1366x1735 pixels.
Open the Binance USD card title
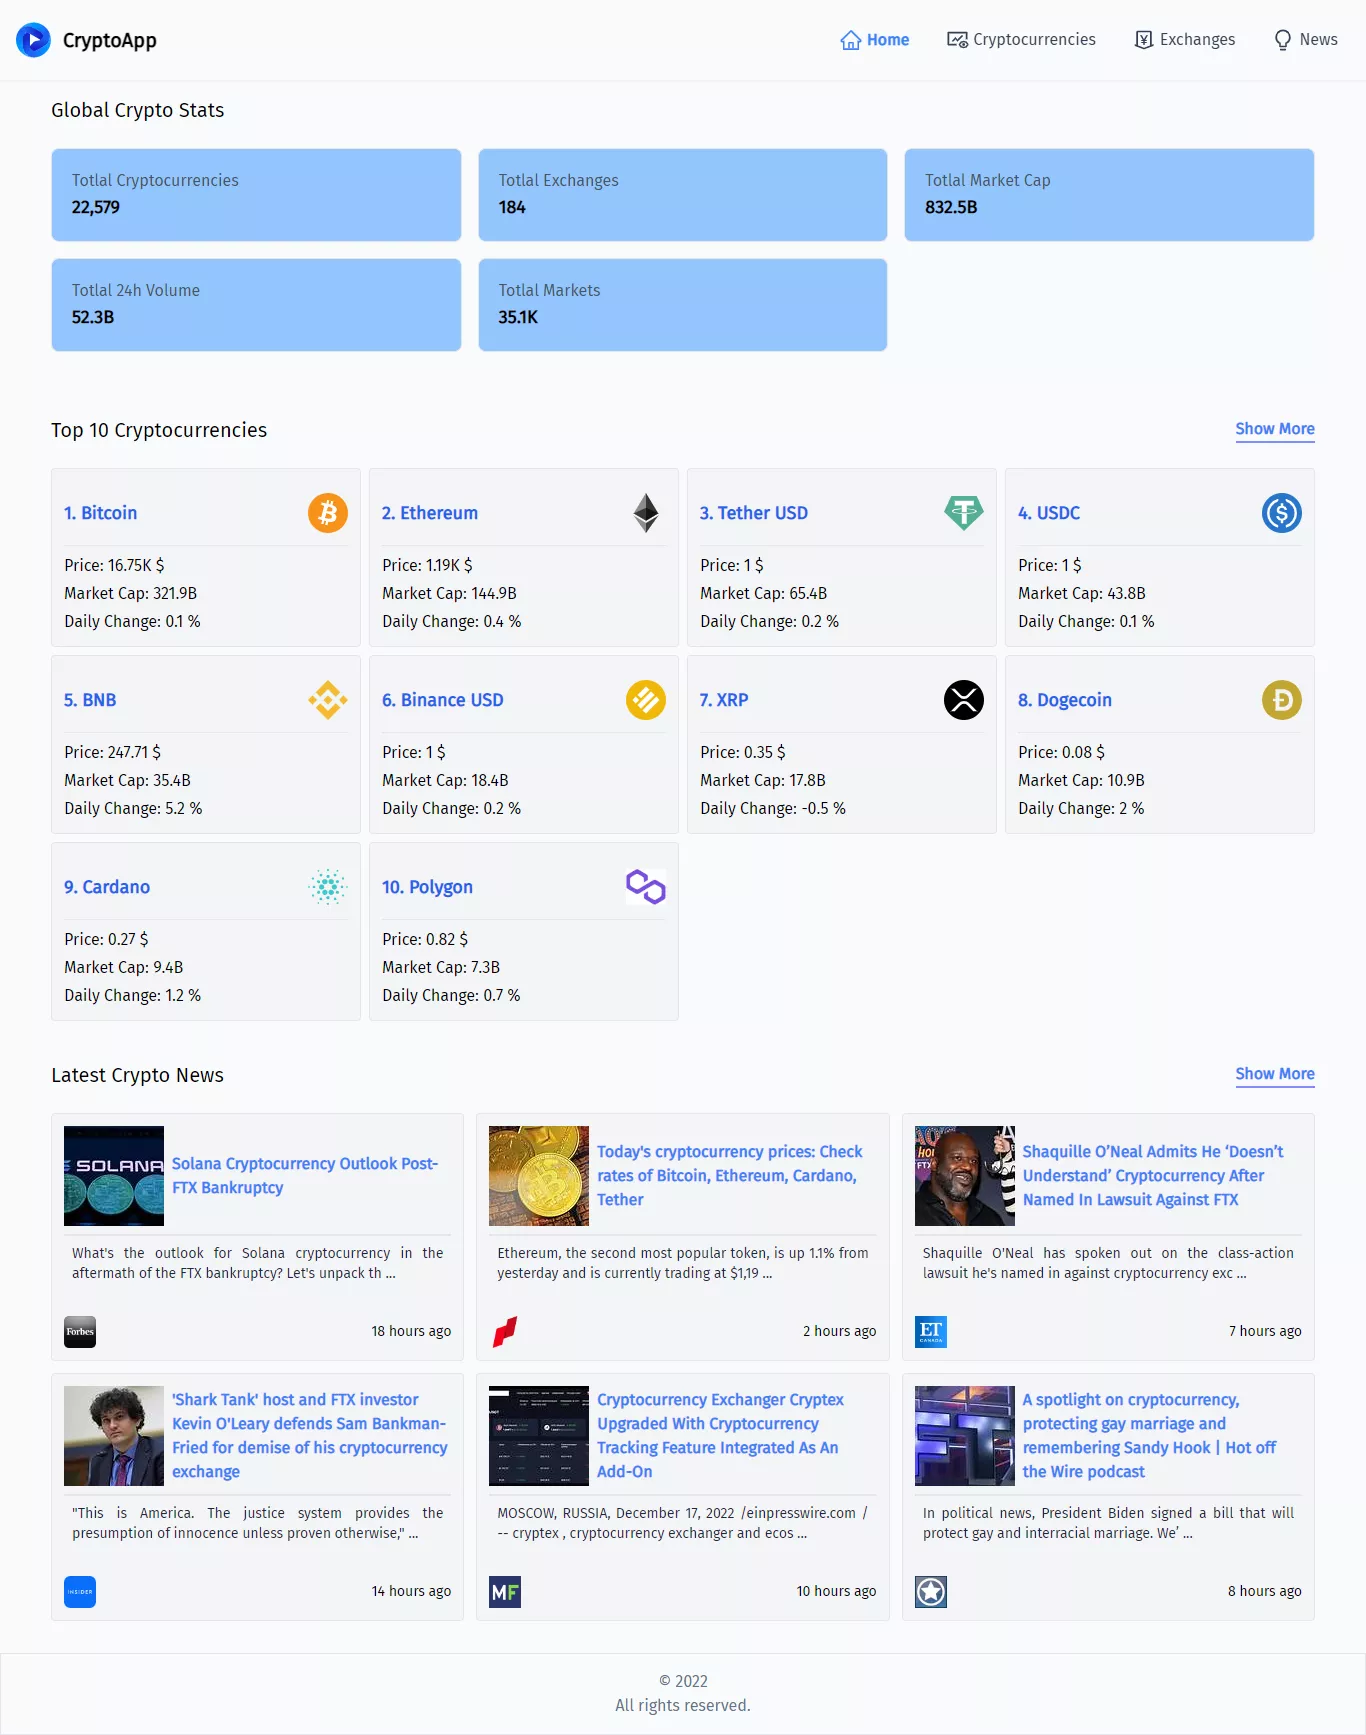pyautogui.click(x=443, y=700)
